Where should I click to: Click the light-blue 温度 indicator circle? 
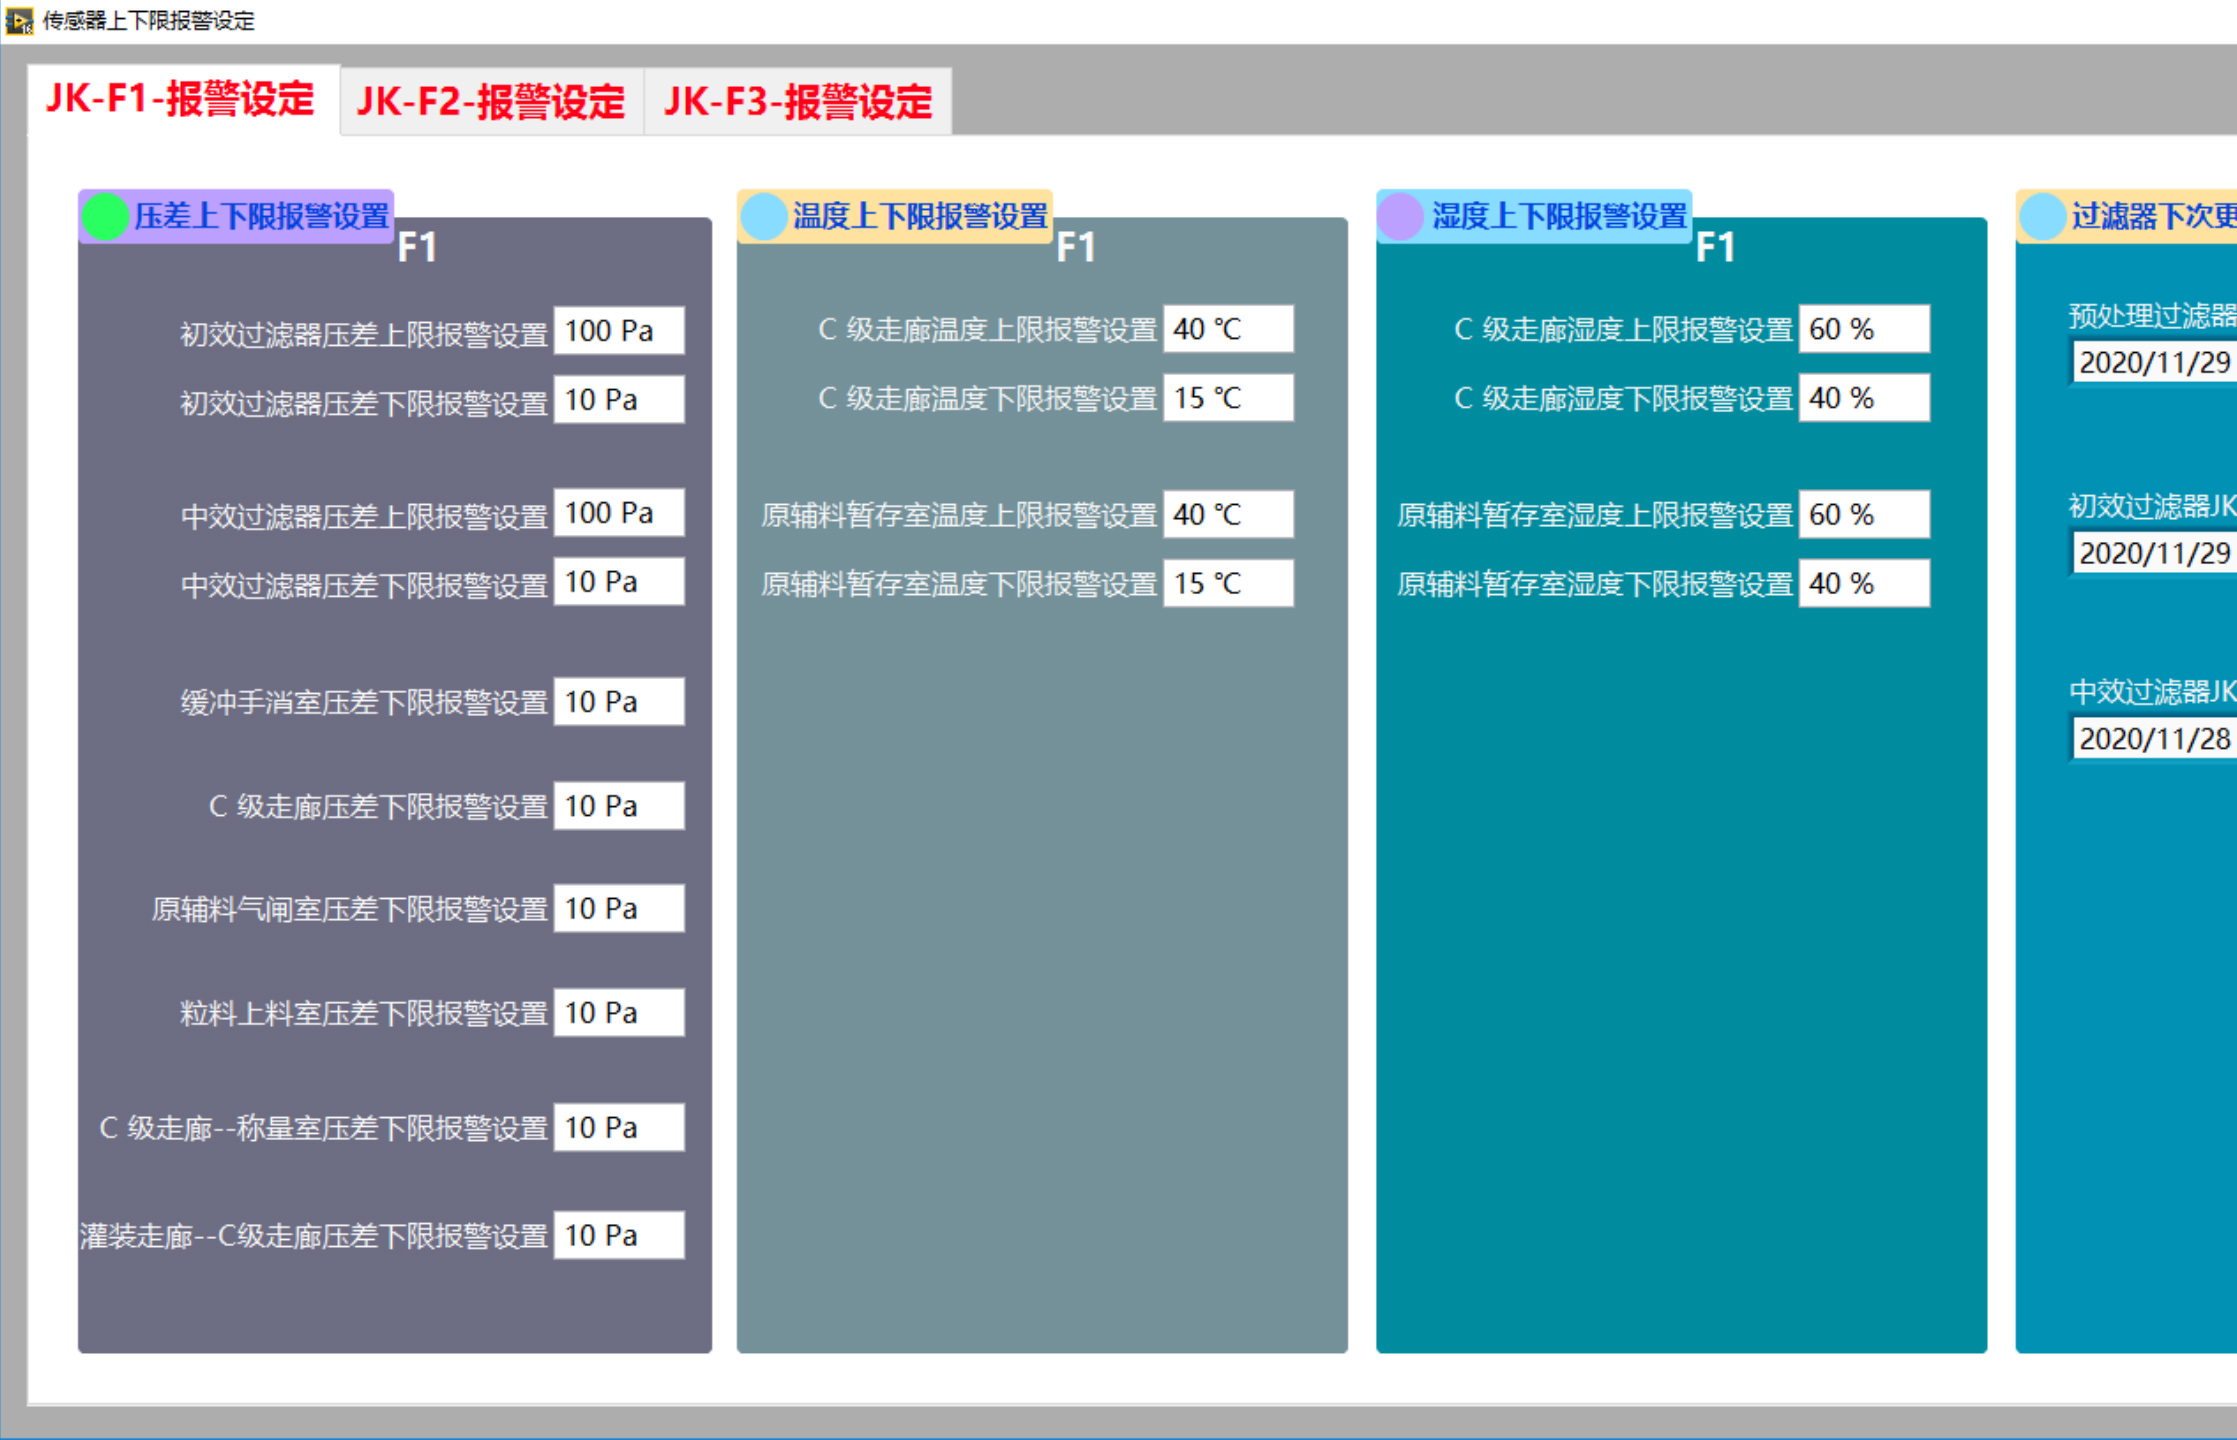pyautogui.click(x=764, y=217)
